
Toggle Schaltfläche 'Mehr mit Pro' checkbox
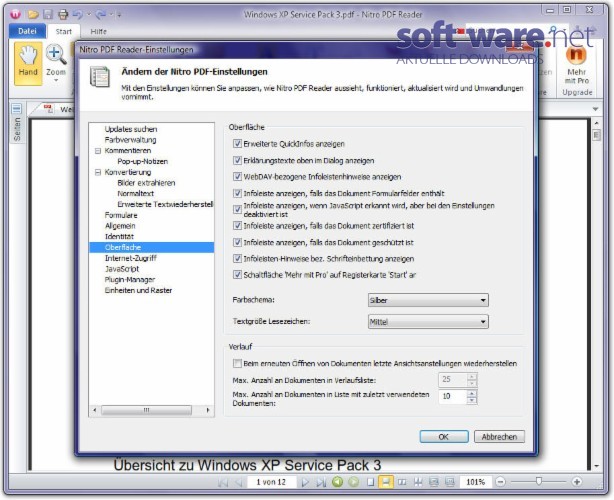pos(237,275)
